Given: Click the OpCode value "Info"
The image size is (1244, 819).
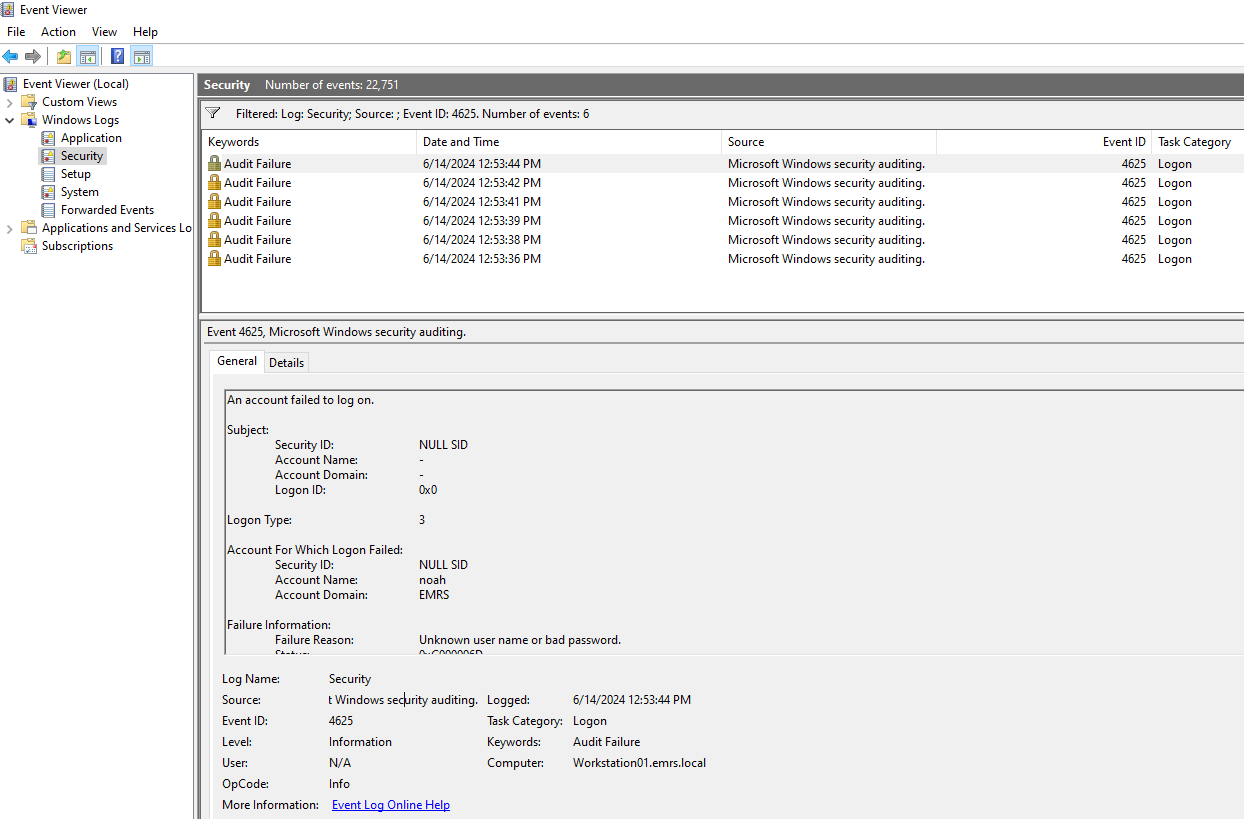Looking at the screenshot, I should (x=339, y=784).
